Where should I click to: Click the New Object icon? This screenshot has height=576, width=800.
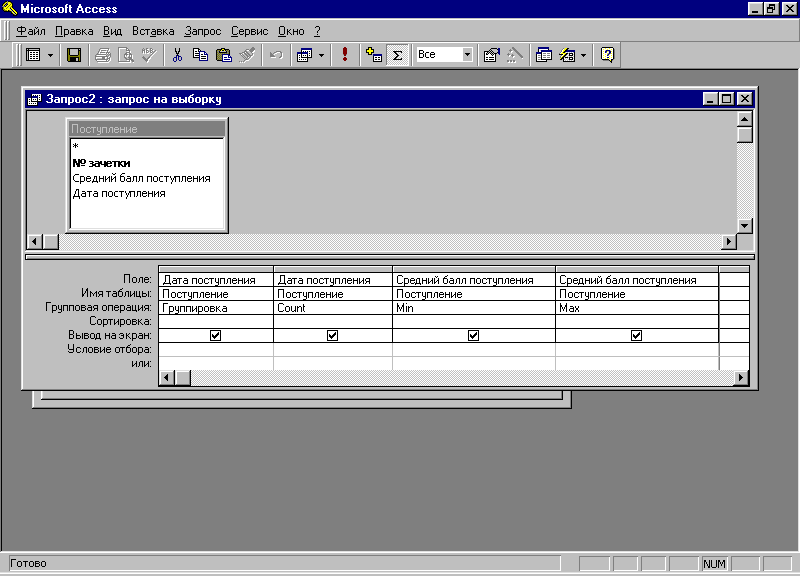click(x=567, y=55)
